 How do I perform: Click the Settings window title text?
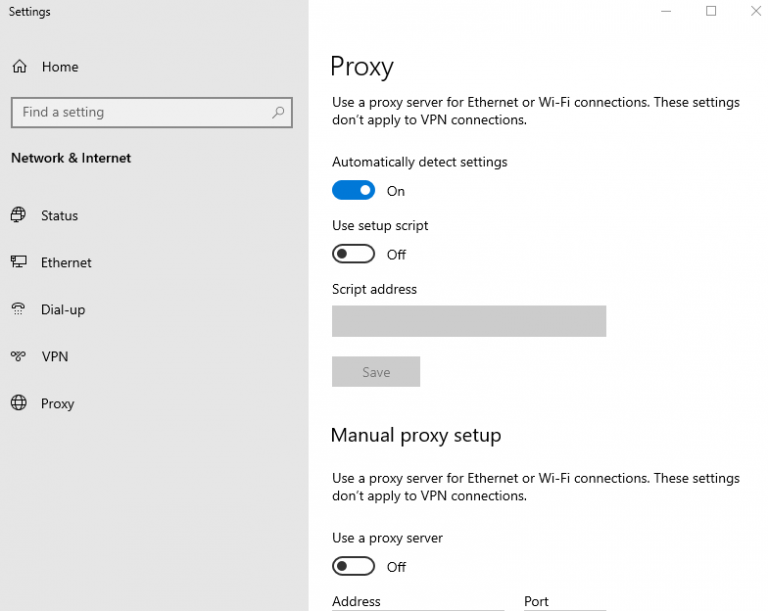(29, 12)
